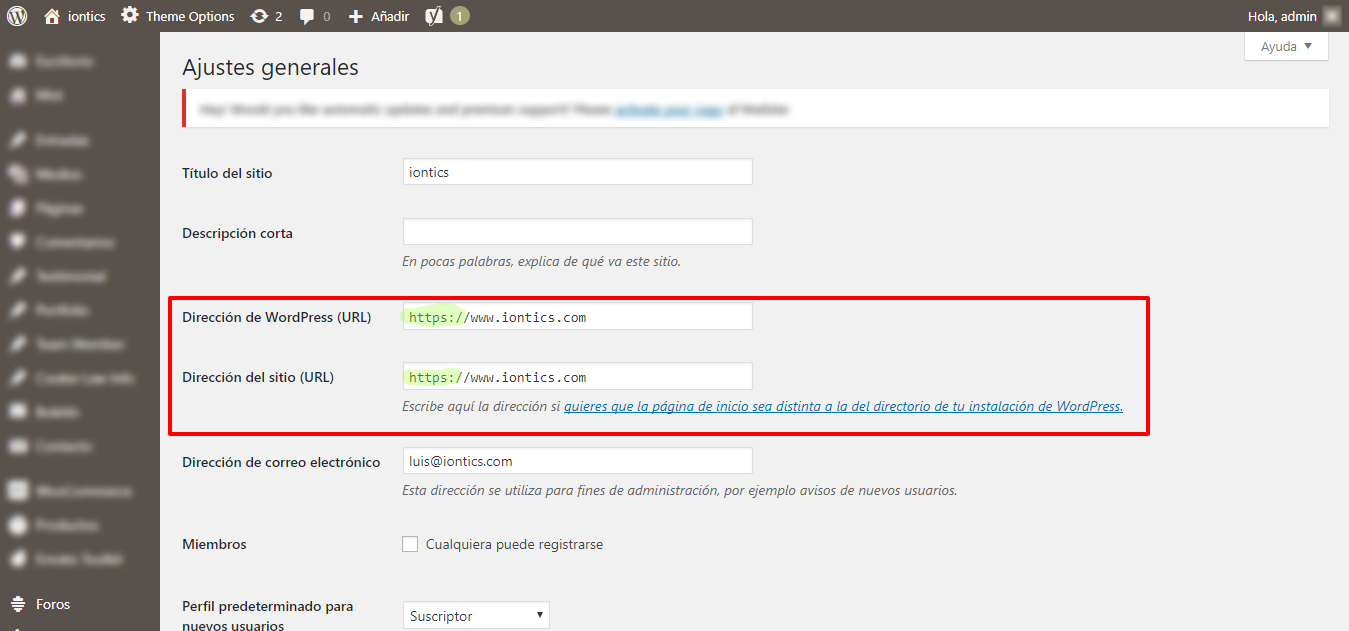Screen dimensions: 1349x631
Task: Click the Dirección de WordPress URL field
Action: [577, 317]
